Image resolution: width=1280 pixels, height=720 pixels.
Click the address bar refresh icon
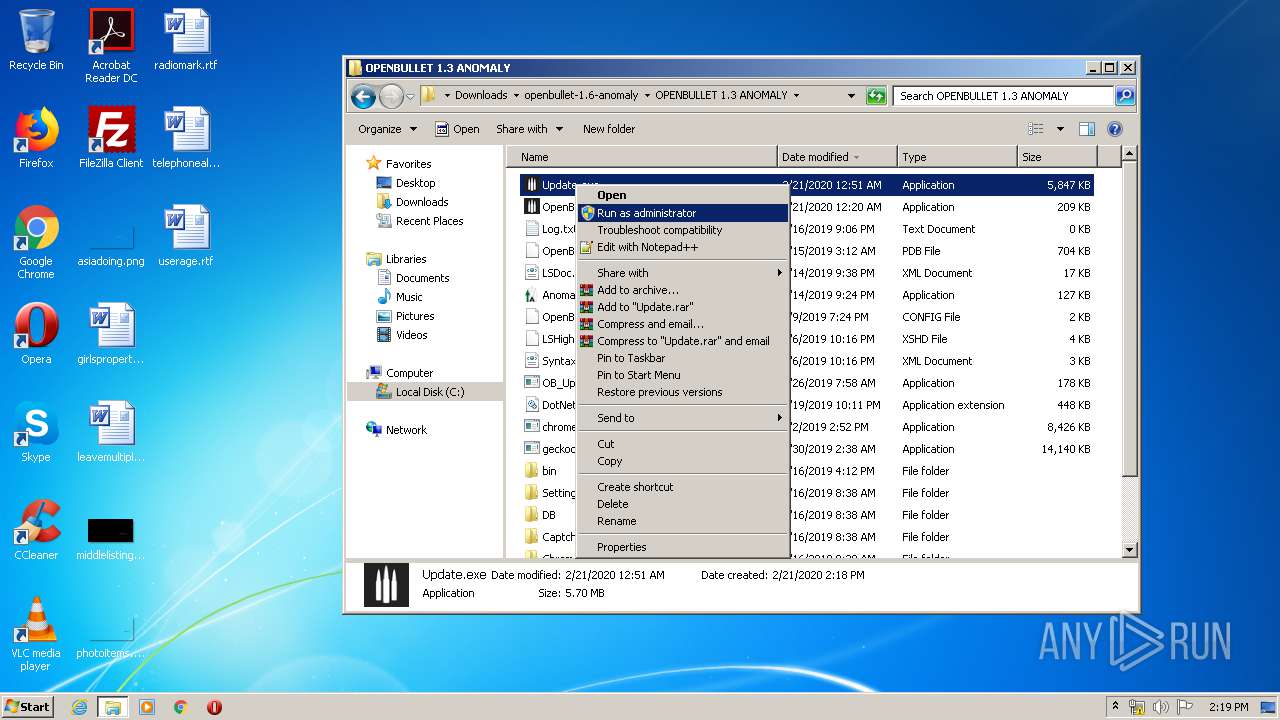(x=876, y=96)
